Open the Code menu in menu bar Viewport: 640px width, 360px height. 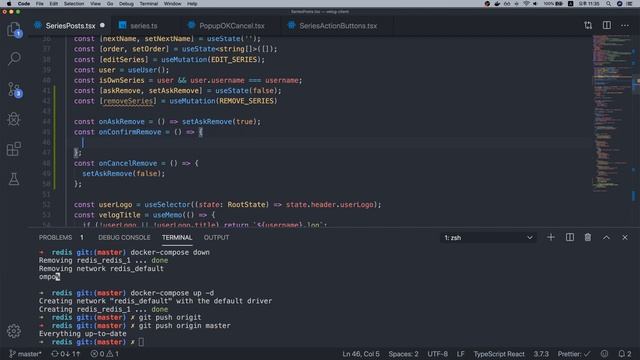point(24,4)
